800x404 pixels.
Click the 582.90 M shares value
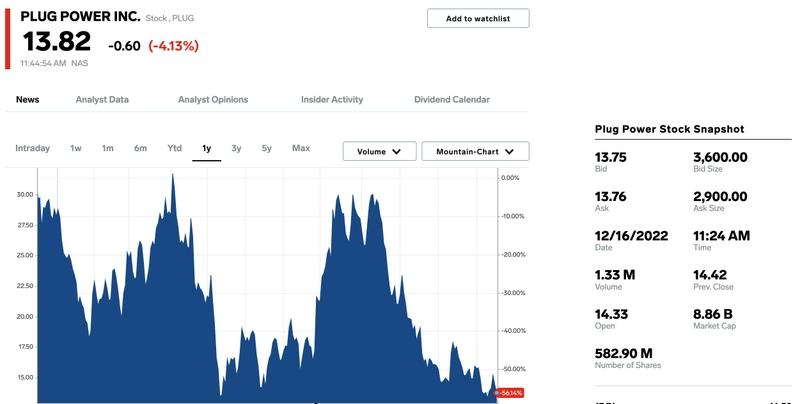(x=623, y=354)
